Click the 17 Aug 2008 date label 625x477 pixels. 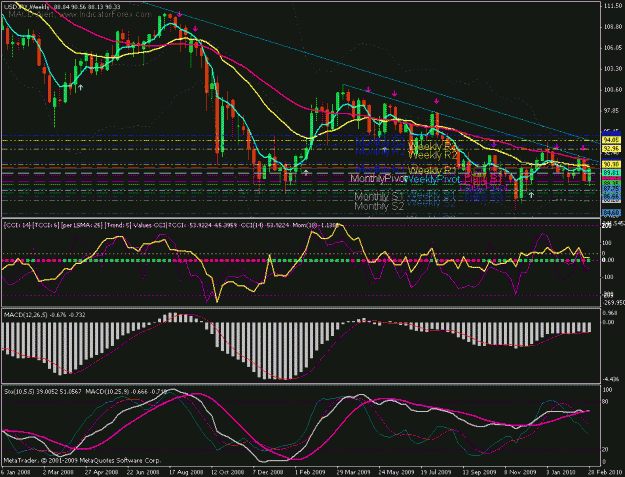point(185,472)
